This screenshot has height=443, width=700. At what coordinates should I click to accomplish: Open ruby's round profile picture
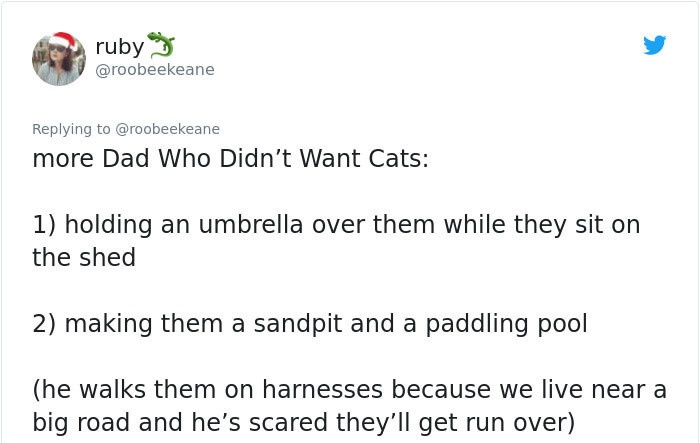click(59, 59)
